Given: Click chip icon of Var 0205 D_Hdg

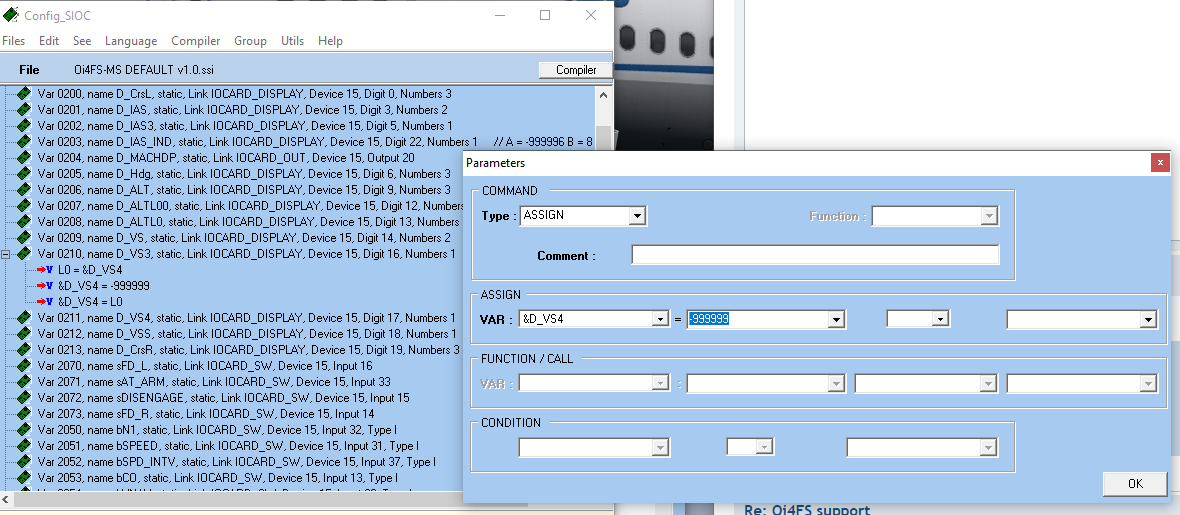Looking at the screenshot, I should pyautogui.click(x=25, y=174).
